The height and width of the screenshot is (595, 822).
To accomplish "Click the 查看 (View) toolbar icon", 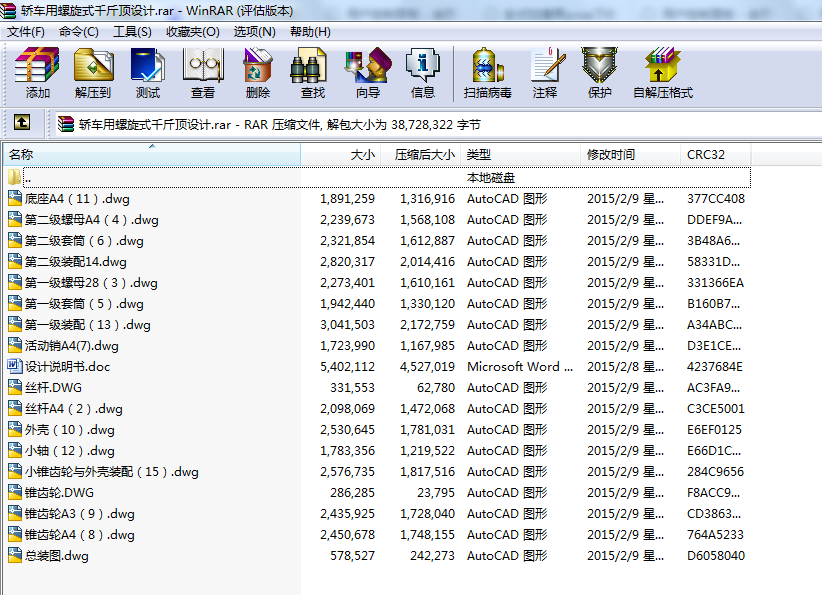I will tap(203, 65).
